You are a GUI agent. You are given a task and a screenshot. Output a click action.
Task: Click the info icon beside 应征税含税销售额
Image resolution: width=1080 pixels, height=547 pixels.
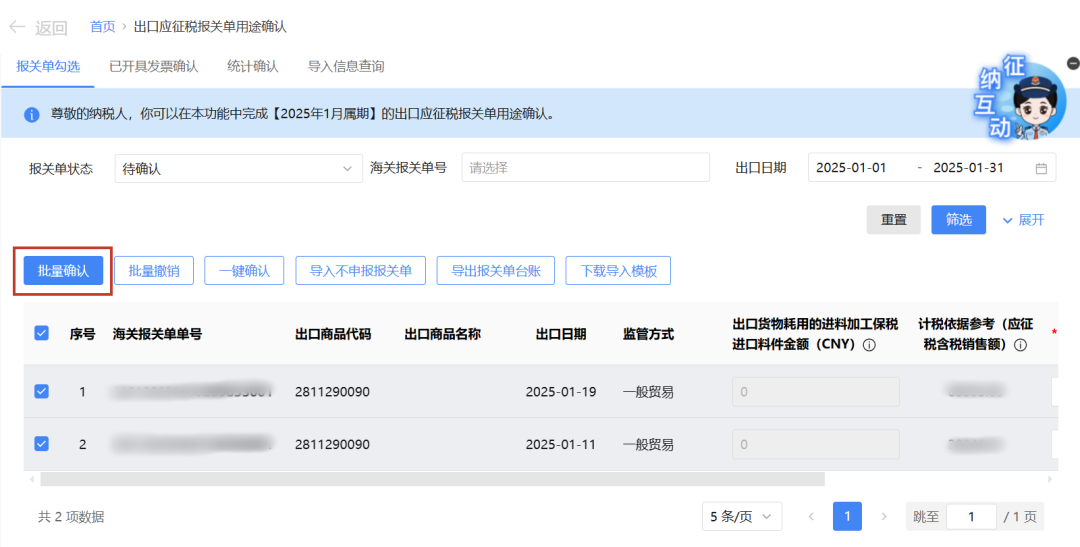pyautogui.click(x=1020, y=345)
